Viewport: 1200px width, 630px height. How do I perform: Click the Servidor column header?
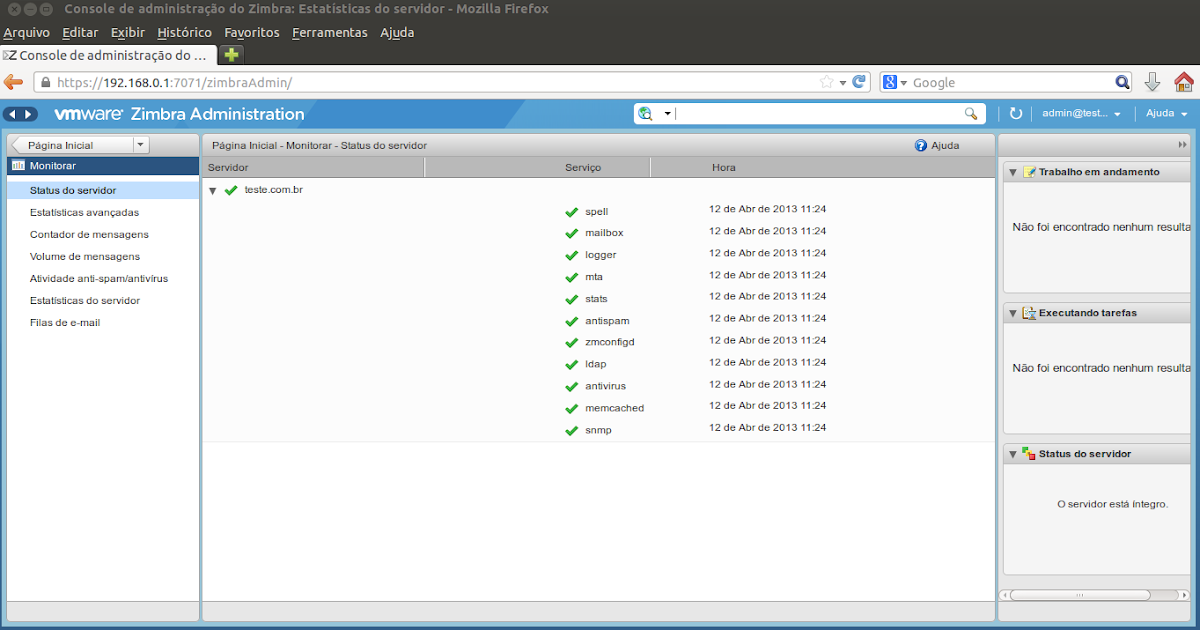[x=314, y=167]
